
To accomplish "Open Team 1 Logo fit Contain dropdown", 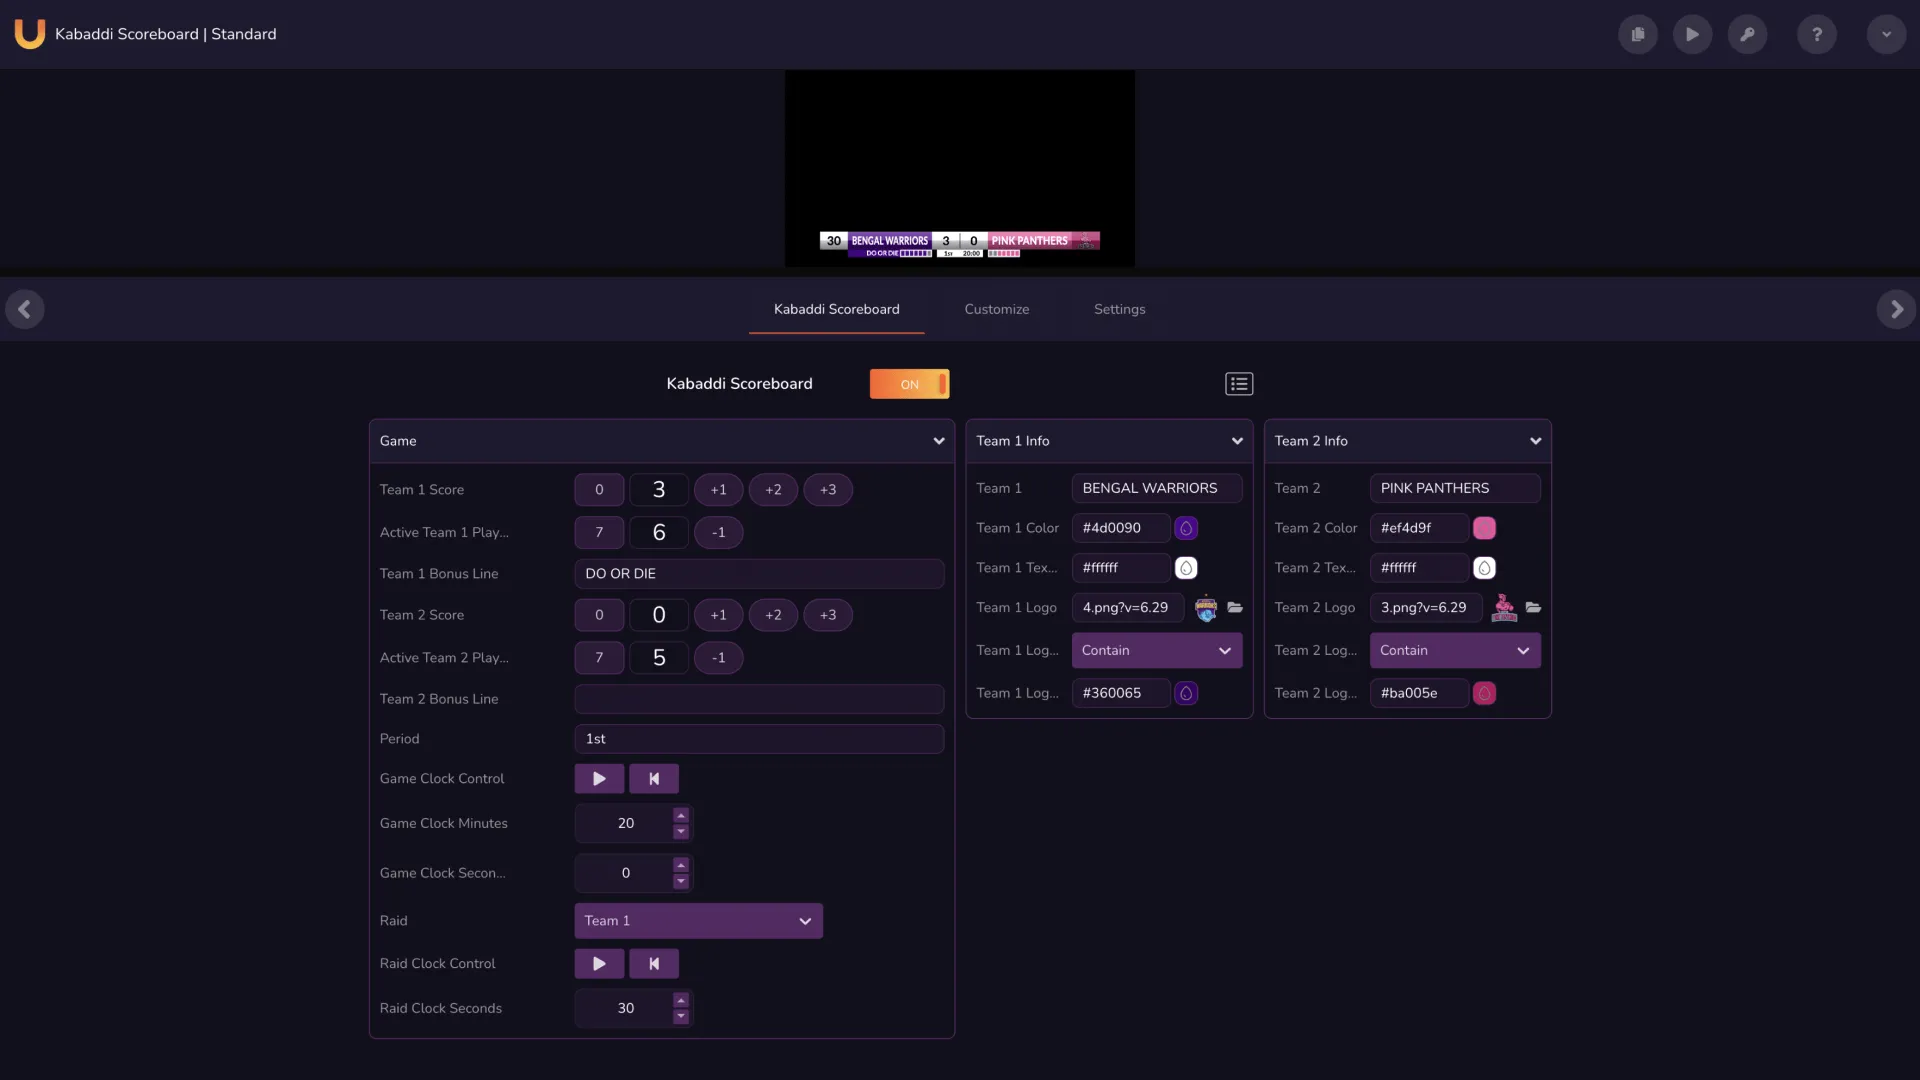I will coord(1157,650).
